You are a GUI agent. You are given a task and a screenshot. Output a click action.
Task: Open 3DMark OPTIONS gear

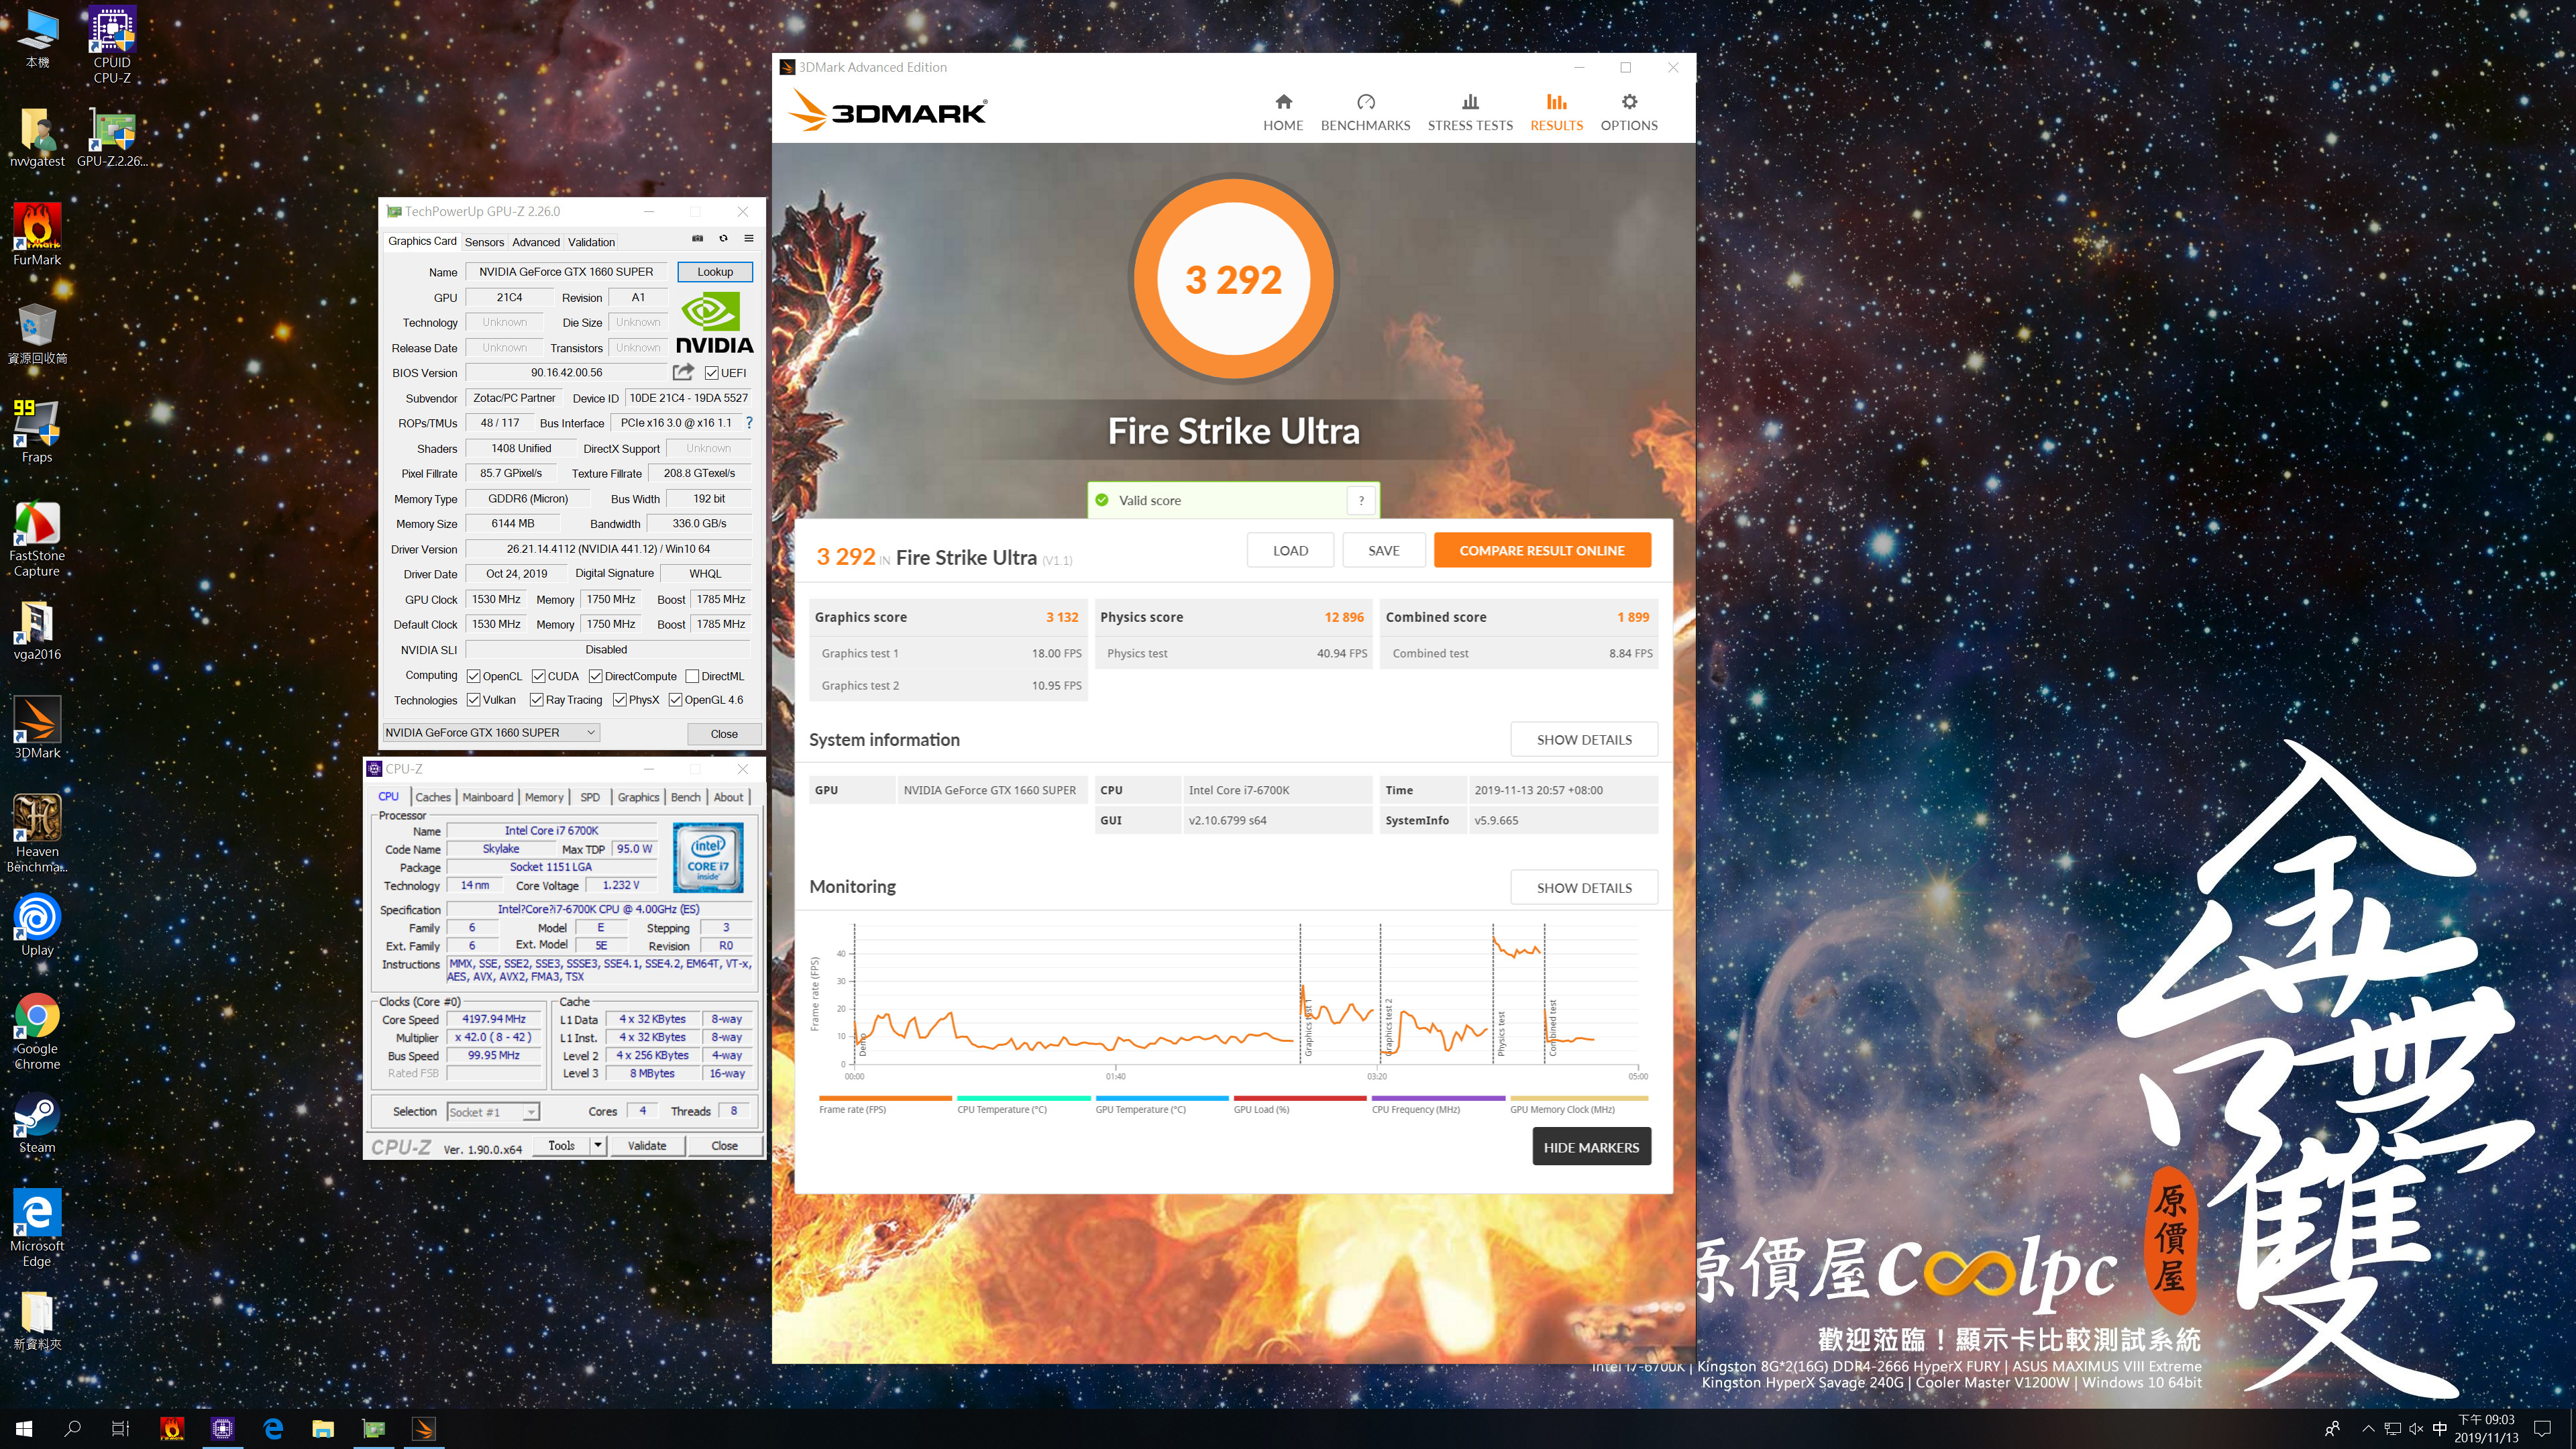(x=1629, y=112)
